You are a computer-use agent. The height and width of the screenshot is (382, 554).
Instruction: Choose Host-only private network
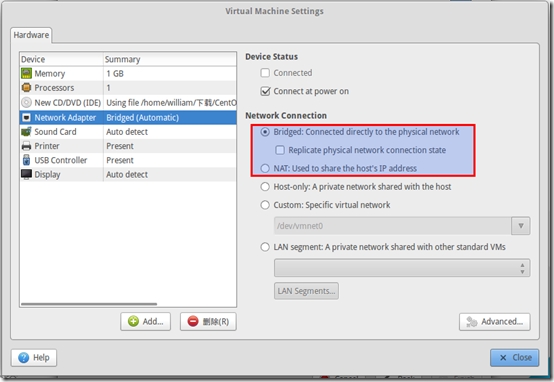(x=265, y=187)
